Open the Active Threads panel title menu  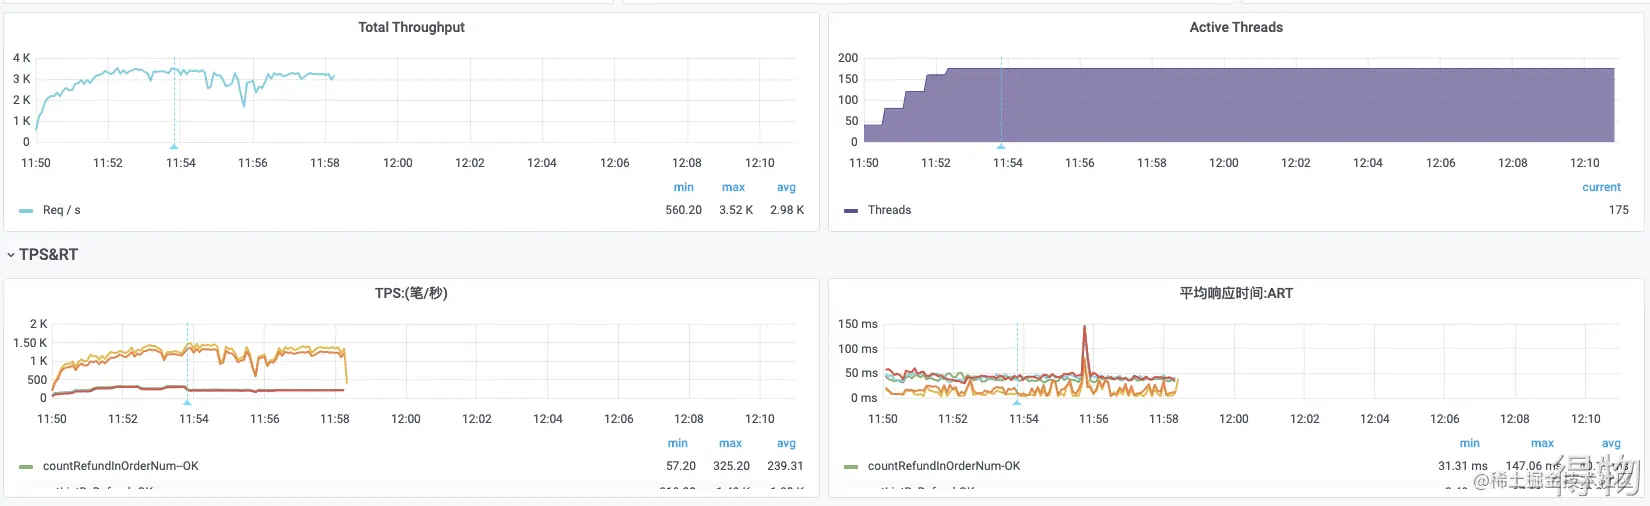tap(1236, 27)
